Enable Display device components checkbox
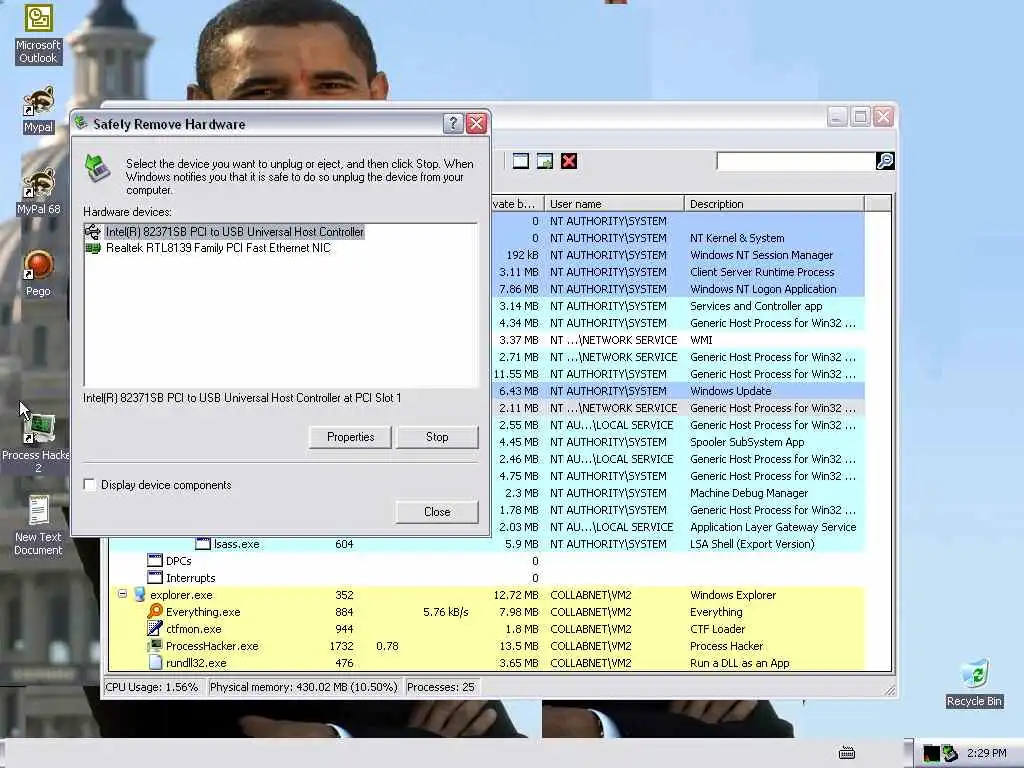Image resolution: width=1024 pixels, height=768 pixels. tap(90, 485)
